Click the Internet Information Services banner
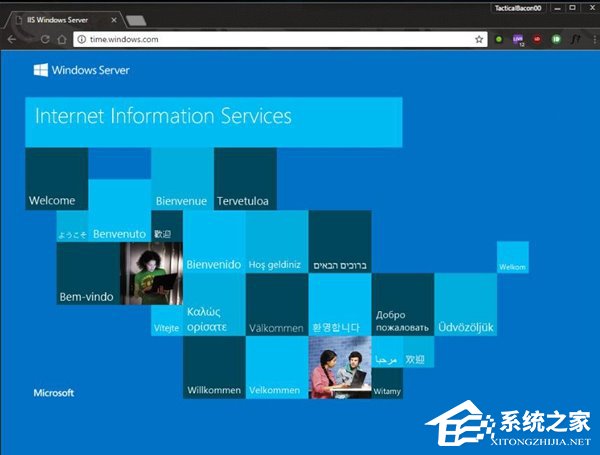 tap(214, 122)
